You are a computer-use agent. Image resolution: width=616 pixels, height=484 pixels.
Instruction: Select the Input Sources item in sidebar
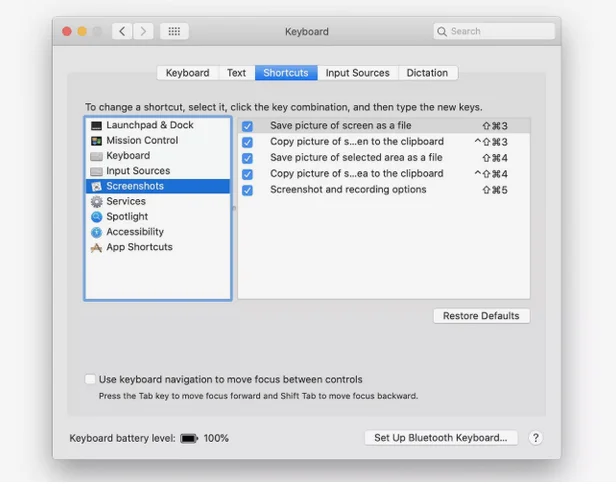tap(138, 171)
